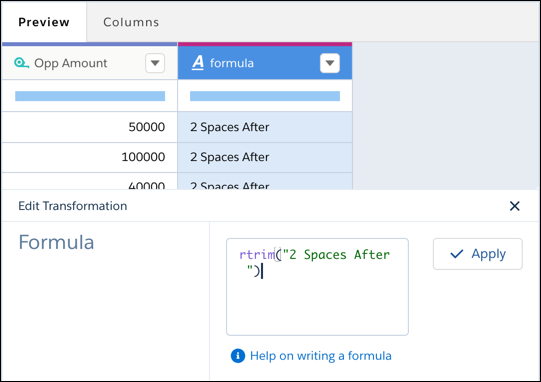This screenshot has width=541, height=382.
Task: Close the Edit Transformation panel
Action: point(514,206)
